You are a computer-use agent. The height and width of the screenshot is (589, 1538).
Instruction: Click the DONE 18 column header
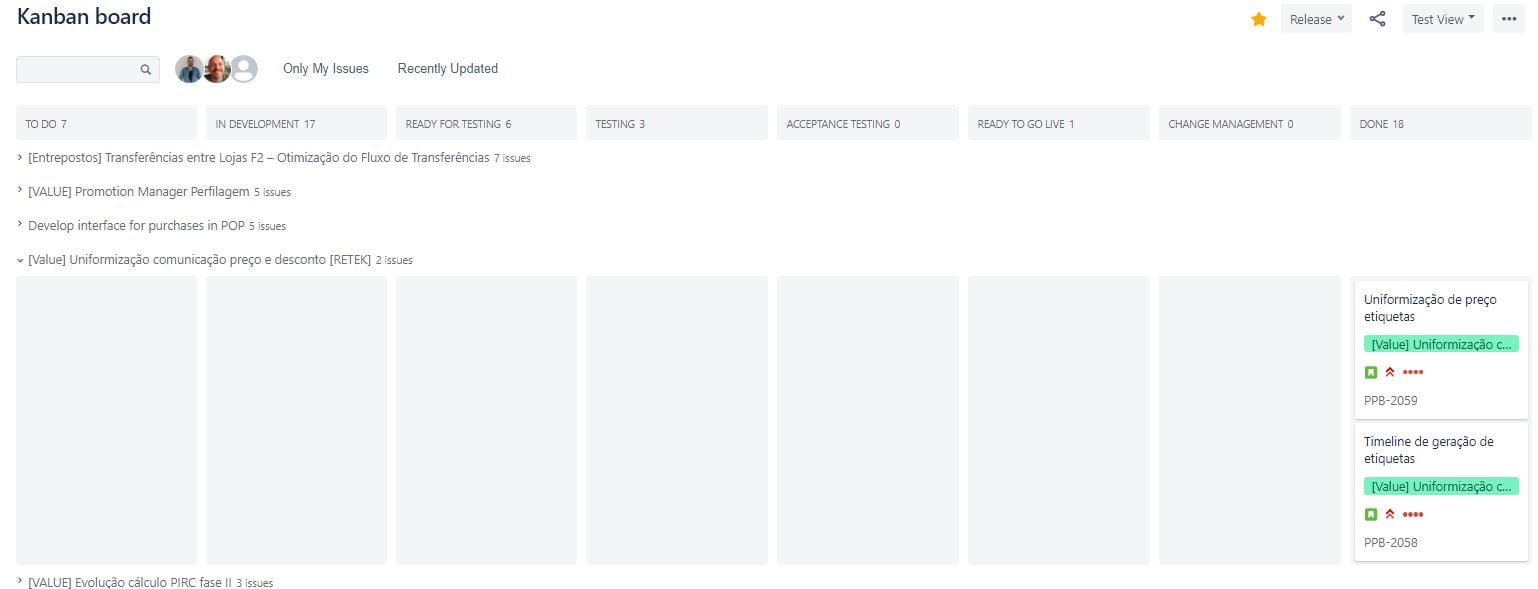coord(1441,123)
